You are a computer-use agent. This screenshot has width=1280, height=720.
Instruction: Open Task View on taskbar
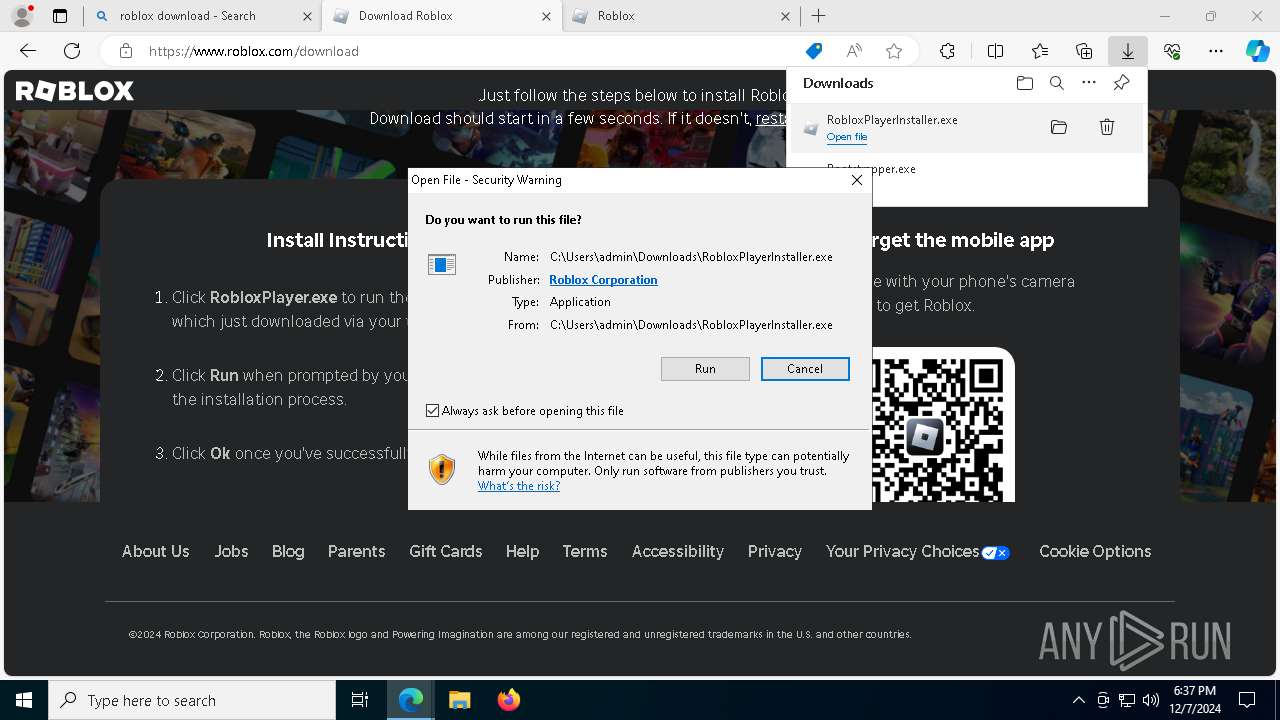361,700
